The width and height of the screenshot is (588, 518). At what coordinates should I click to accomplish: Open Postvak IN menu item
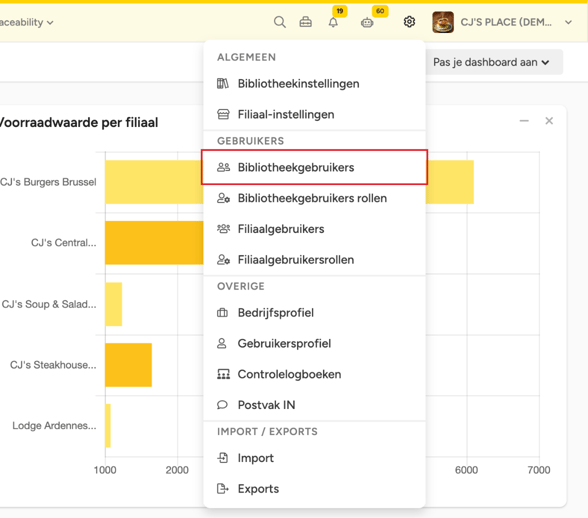(x=314, y=405)
